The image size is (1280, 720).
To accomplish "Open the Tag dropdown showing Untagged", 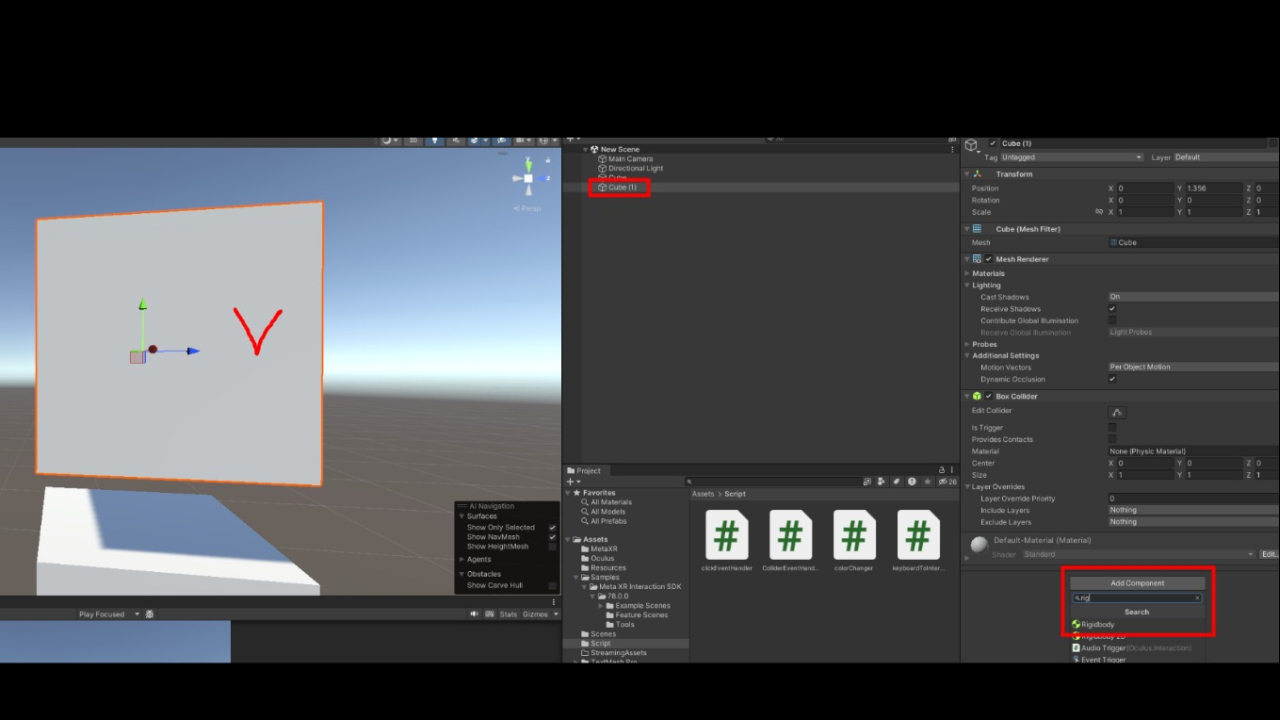I will (x=1072, y=157).
